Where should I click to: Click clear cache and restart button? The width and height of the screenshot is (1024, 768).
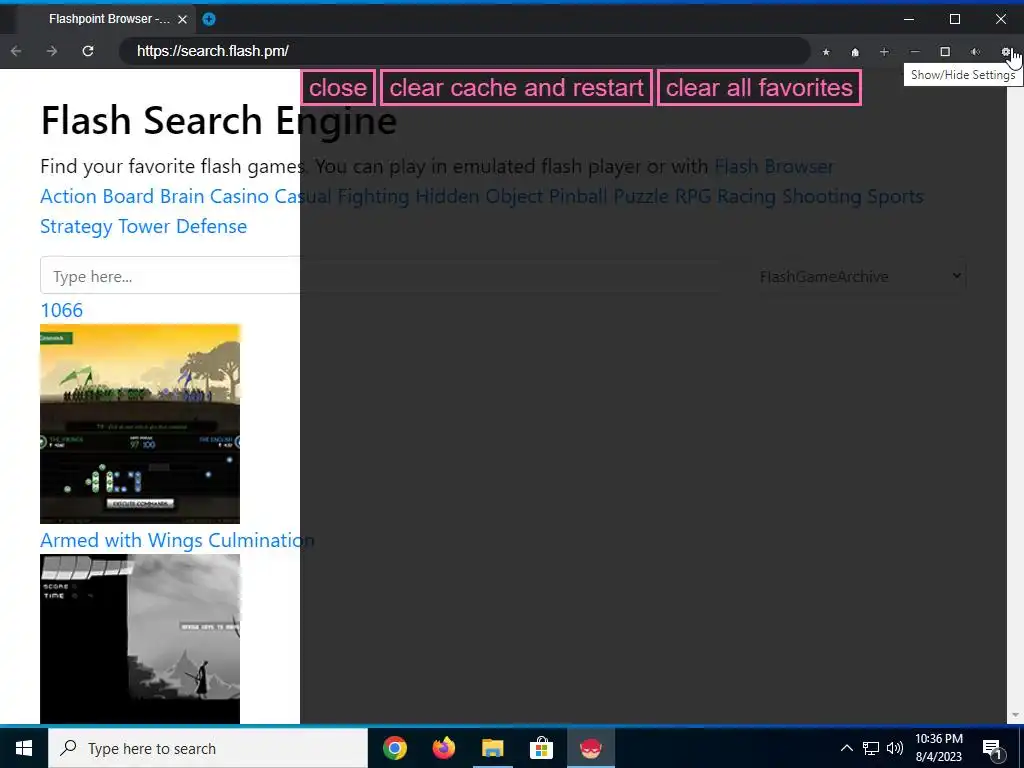(517, 88)
